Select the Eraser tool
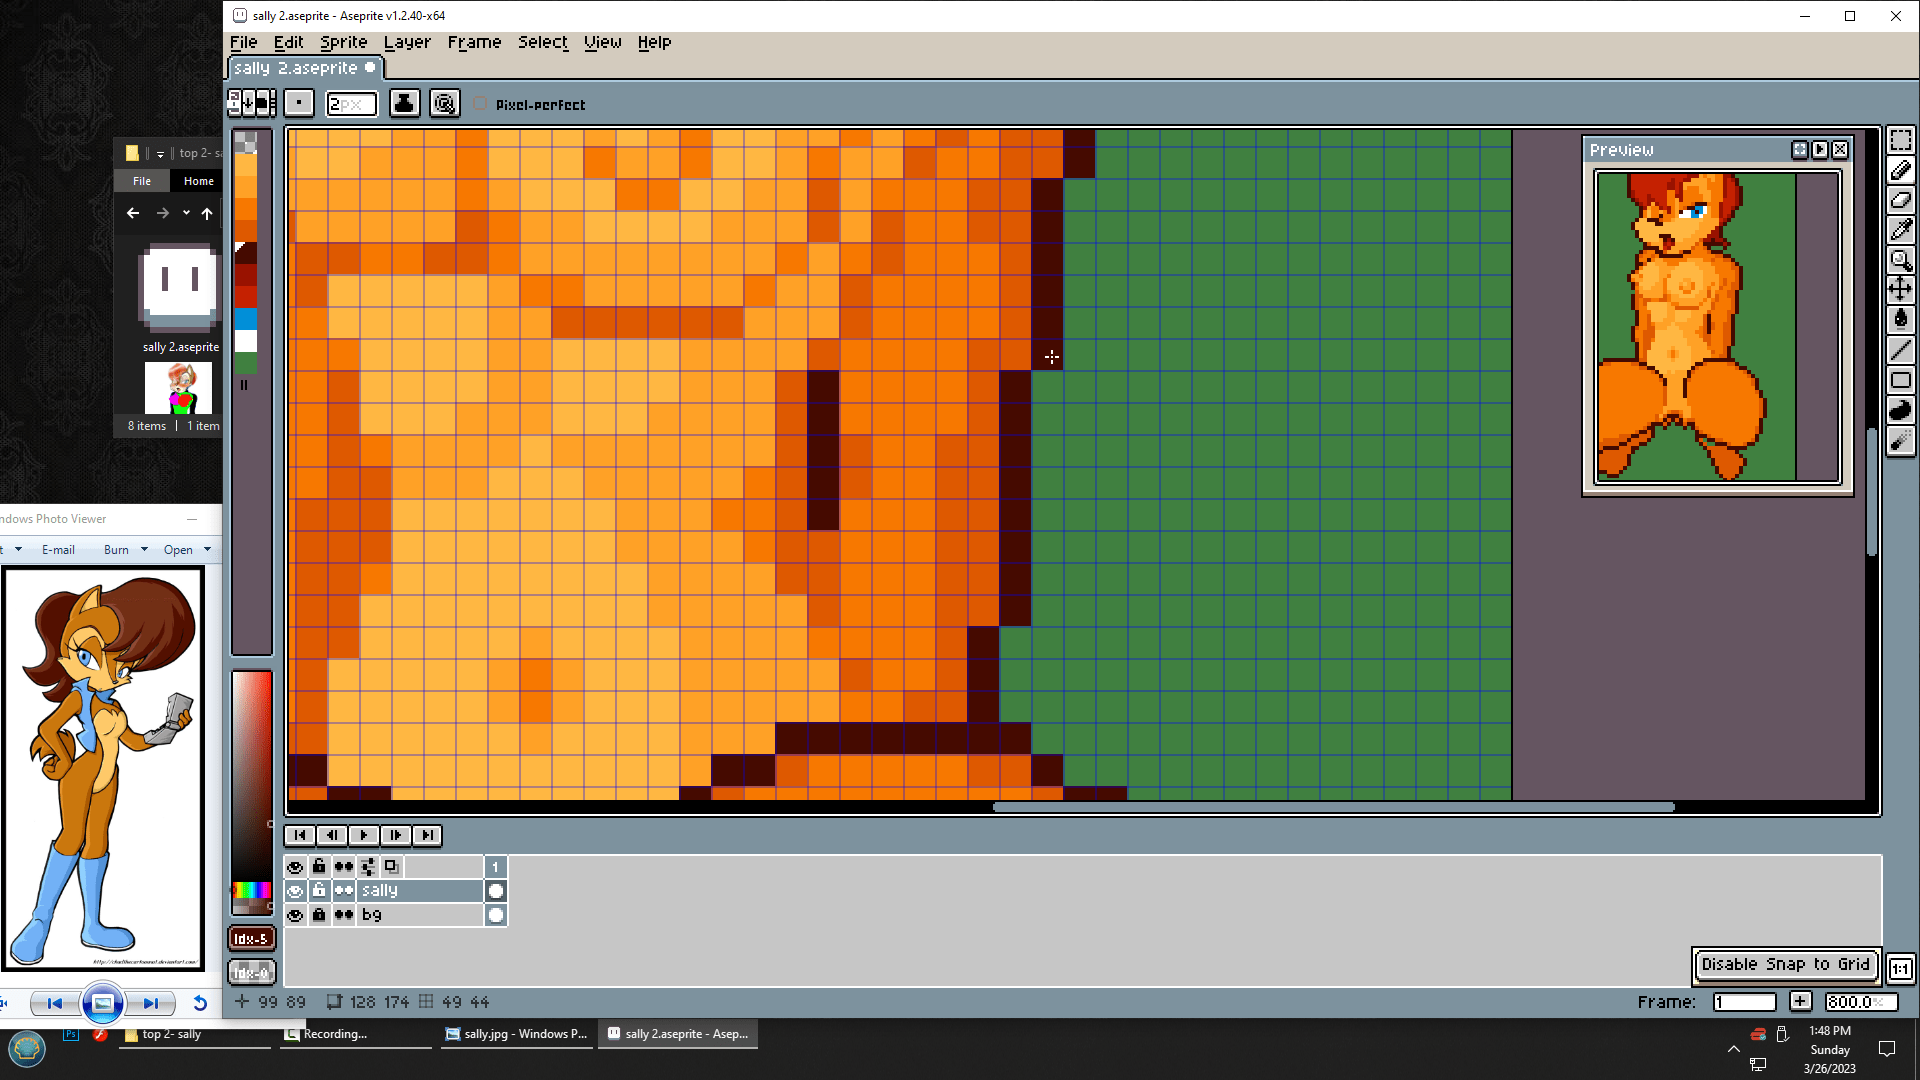The width and height of the screenshot is (1920, 1080). click(1900, 200)
